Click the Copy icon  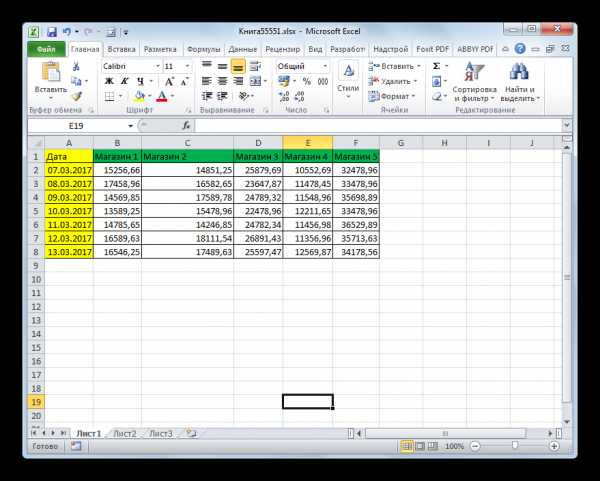coord(76,81)
